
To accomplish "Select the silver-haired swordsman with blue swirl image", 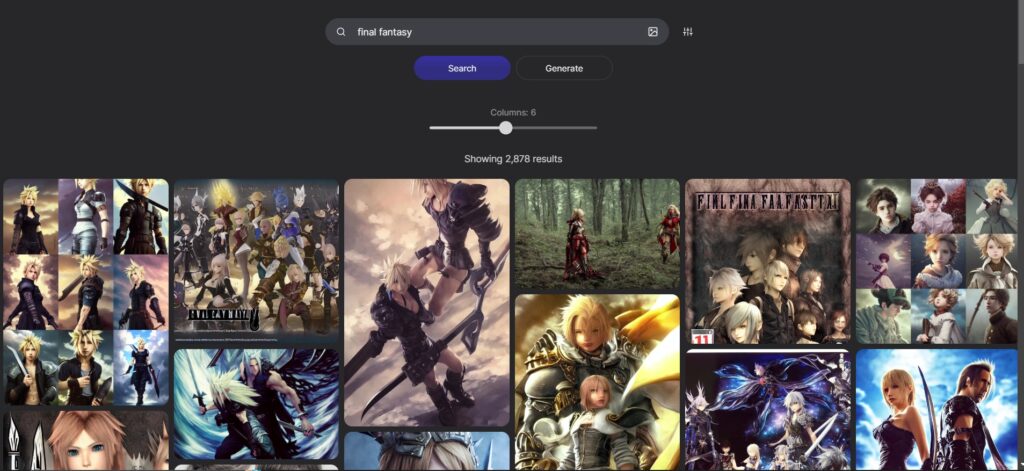I will (x=256, y=404).
